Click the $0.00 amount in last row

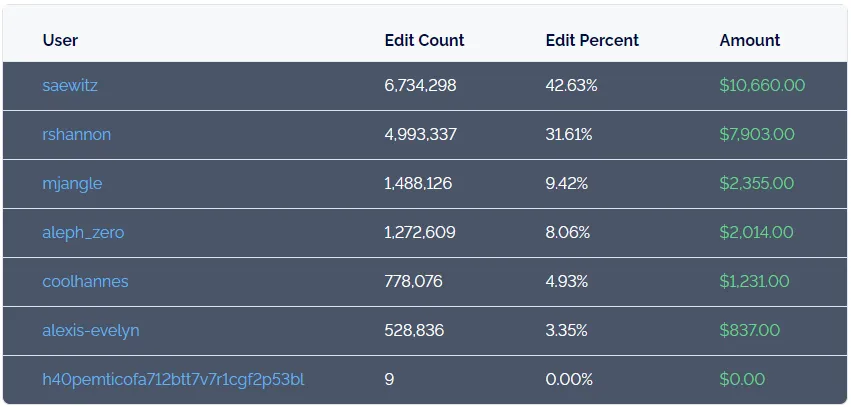point(742,380)
